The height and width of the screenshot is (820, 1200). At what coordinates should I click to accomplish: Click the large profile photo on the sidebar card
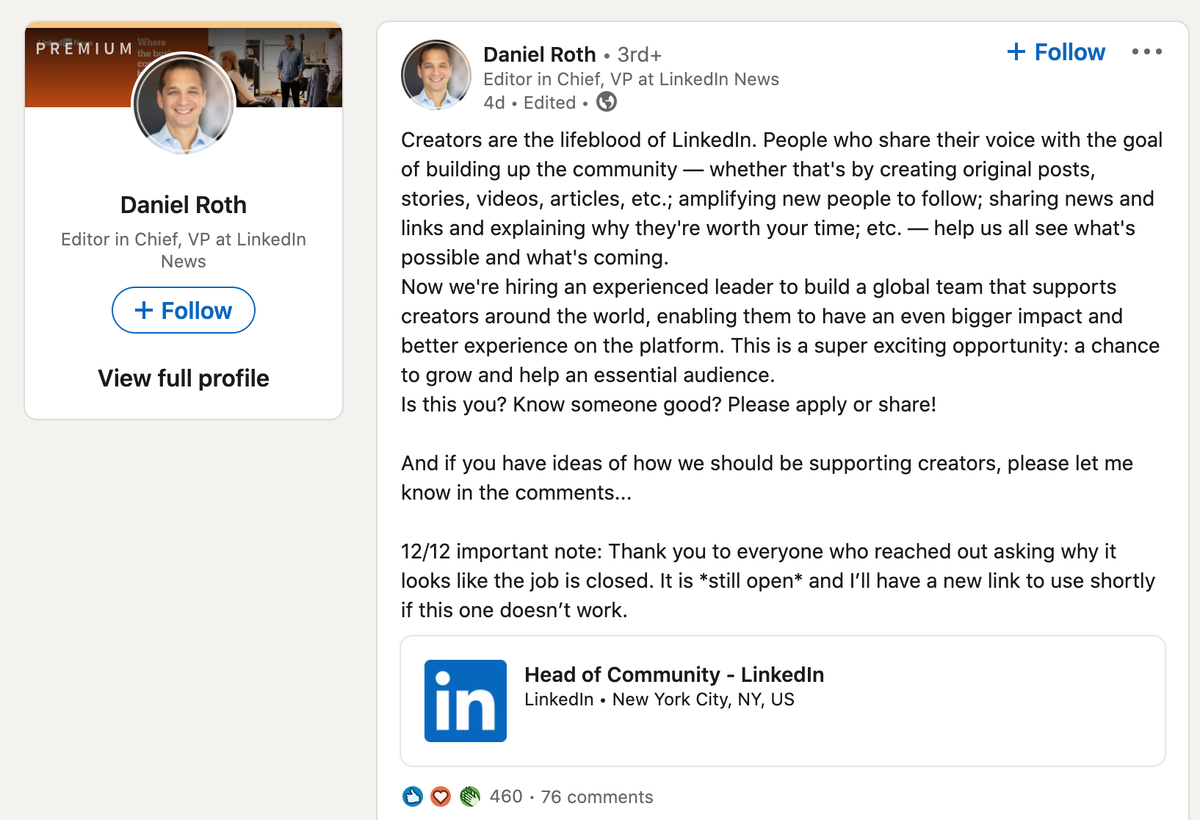[x=183, y=104]
